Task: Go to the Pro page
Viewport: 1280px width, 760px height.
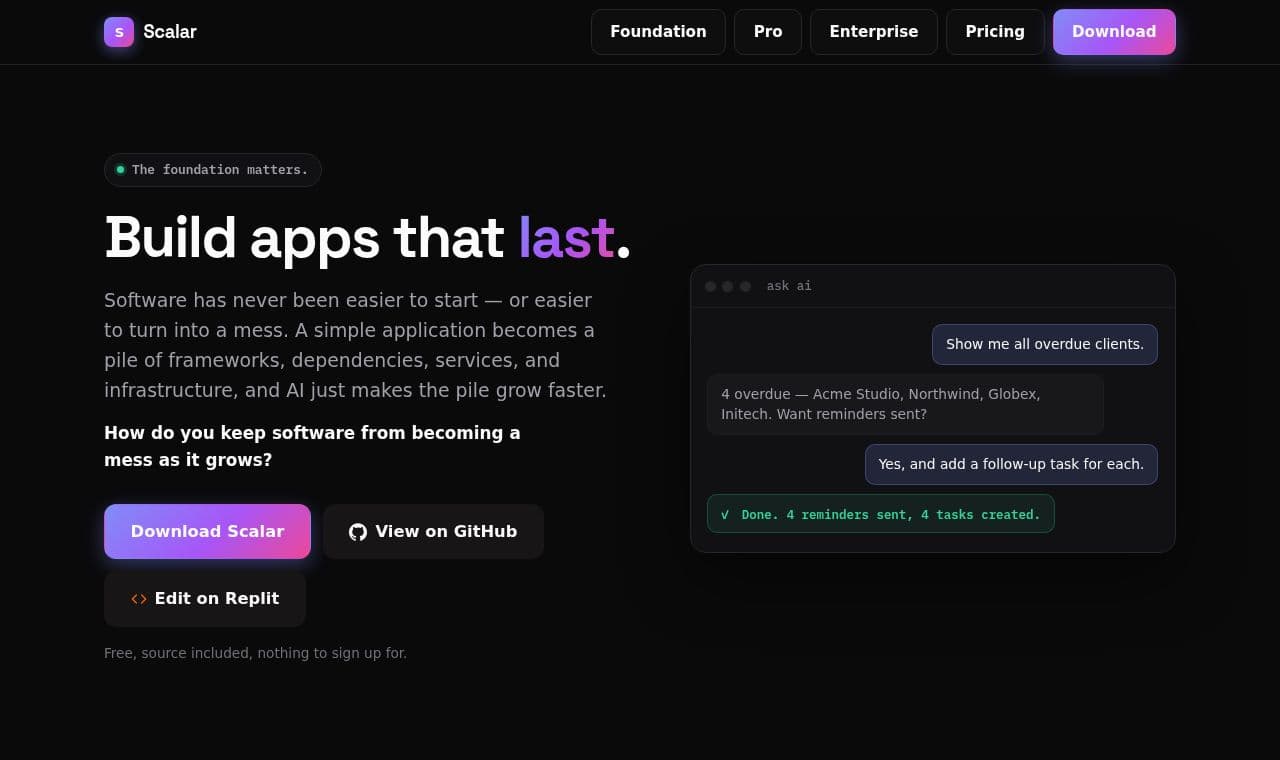Action: 768,32
